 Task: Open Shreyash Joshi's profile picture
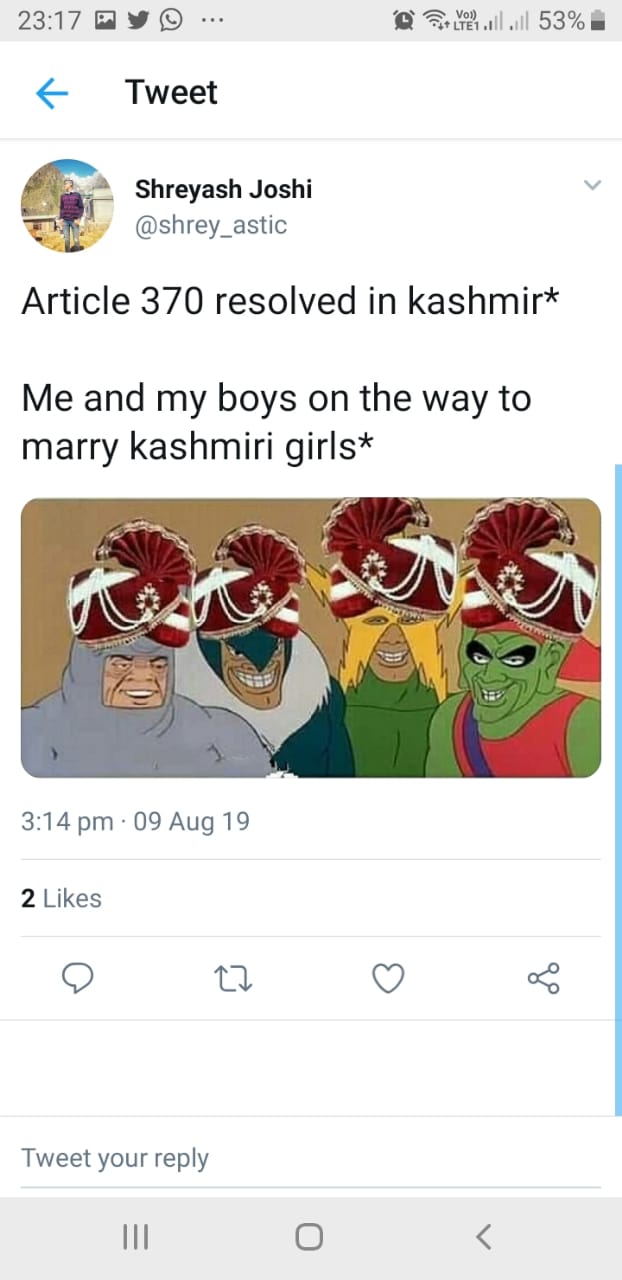point(67,206)
